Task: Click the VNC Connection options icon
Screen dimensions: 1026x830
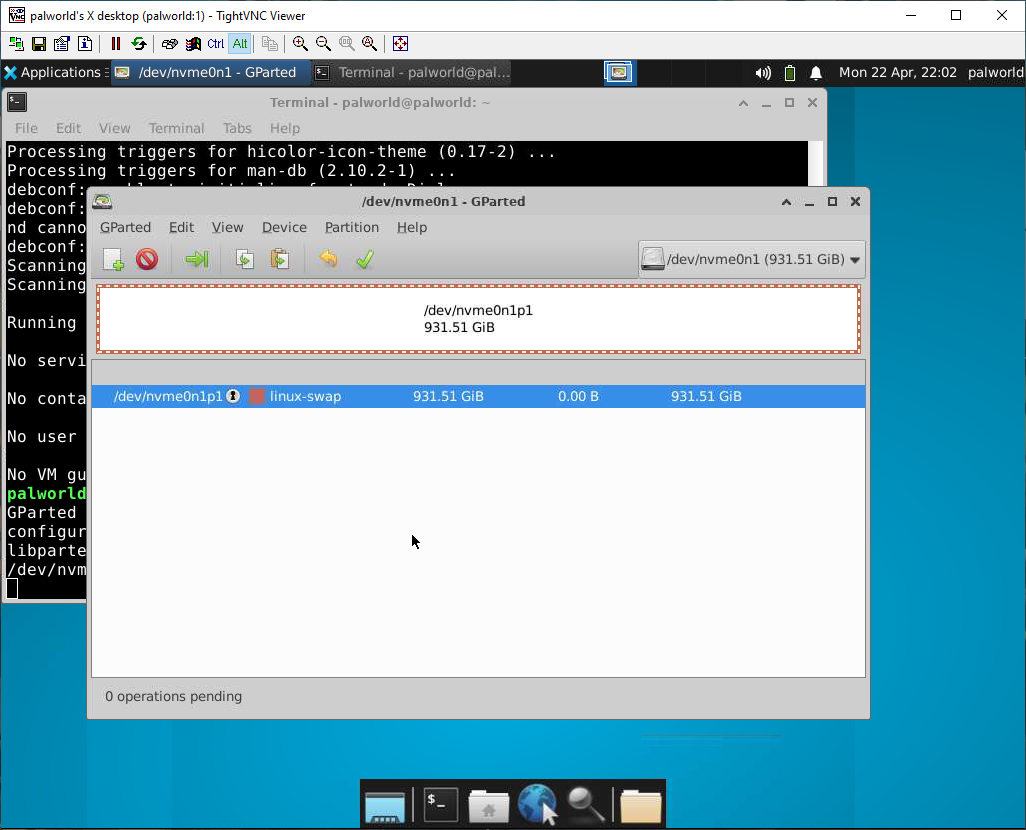Action: point(62,44)
